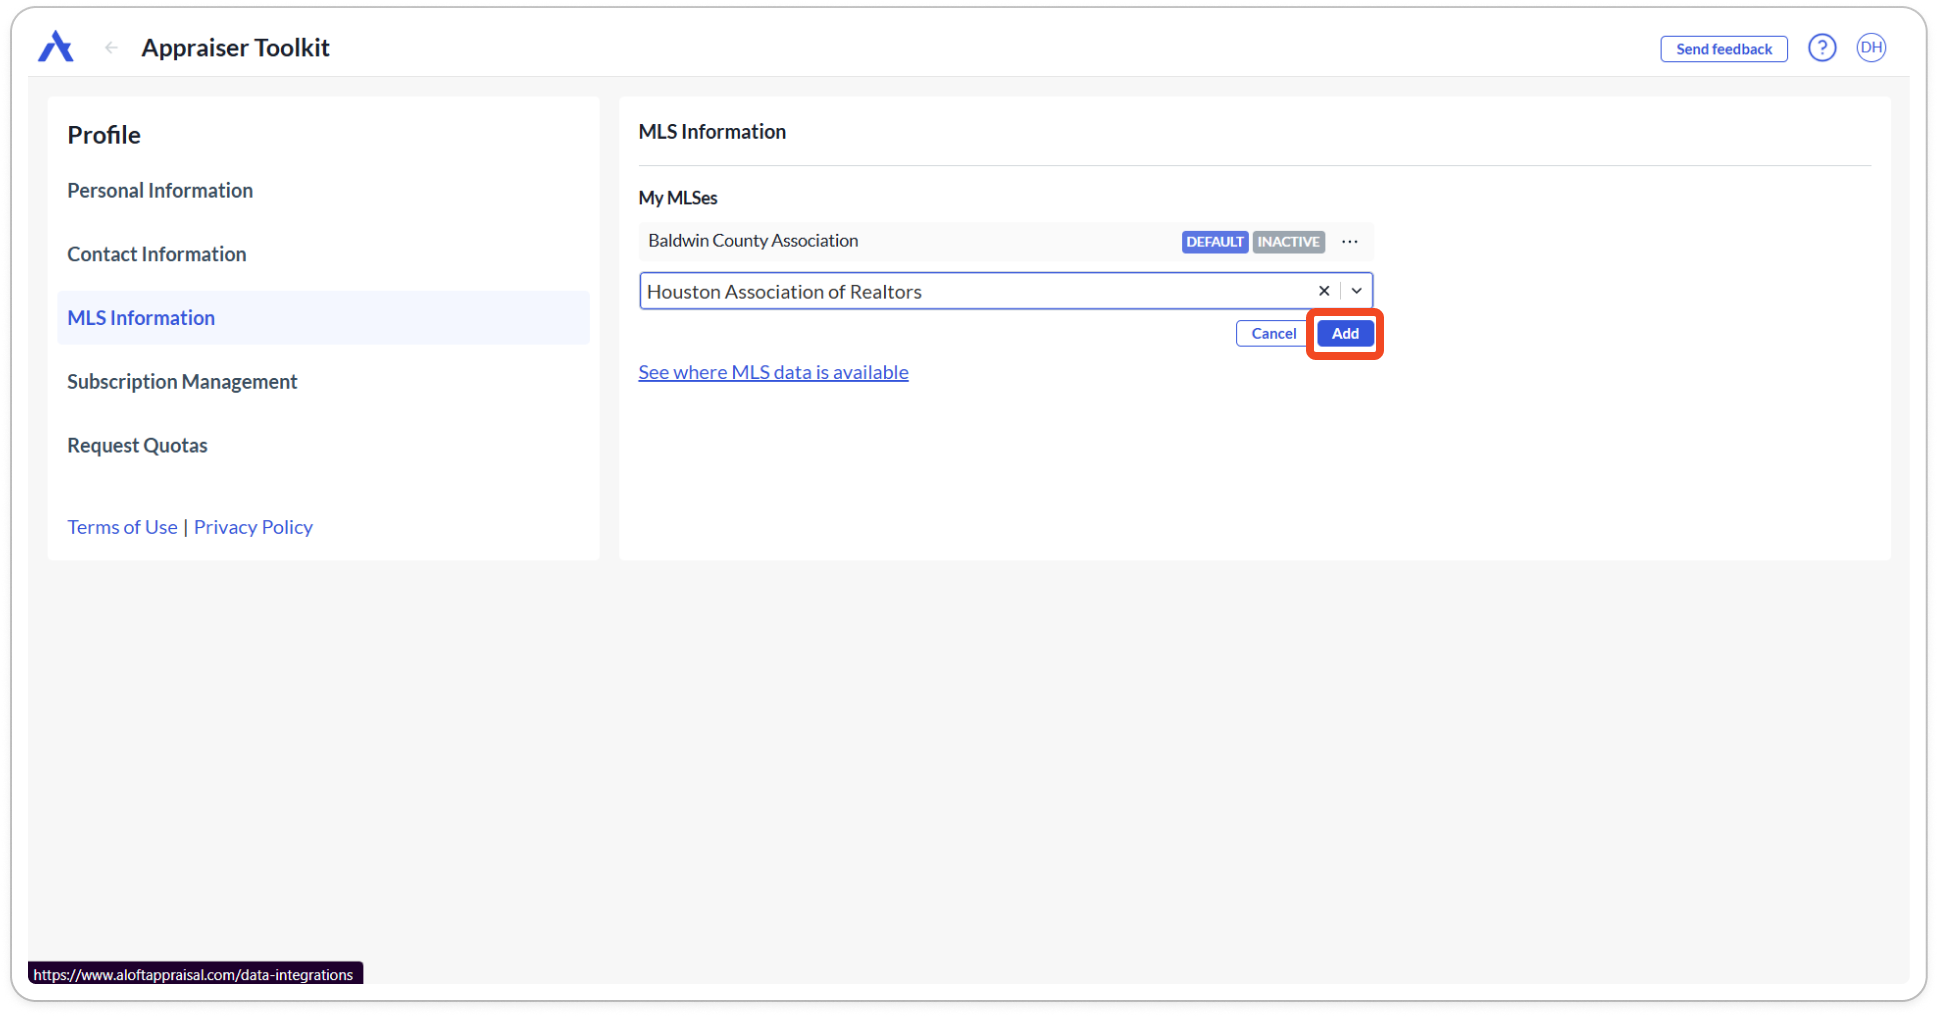
Task: Click the MLS Information panel heading
Action: tap(712, 132)
